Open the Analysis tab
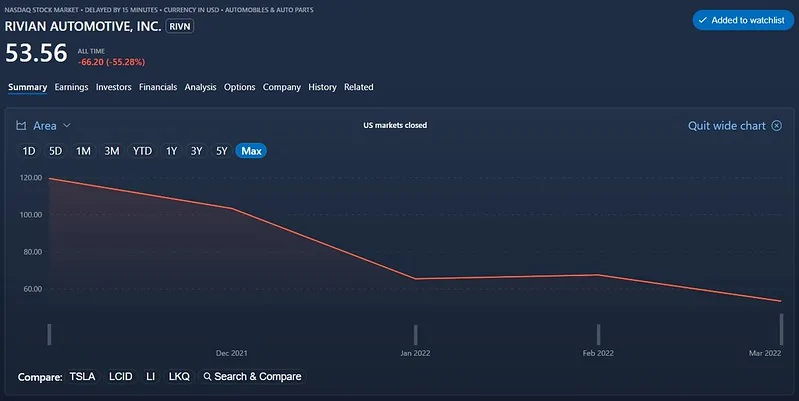 pos(200,87)
